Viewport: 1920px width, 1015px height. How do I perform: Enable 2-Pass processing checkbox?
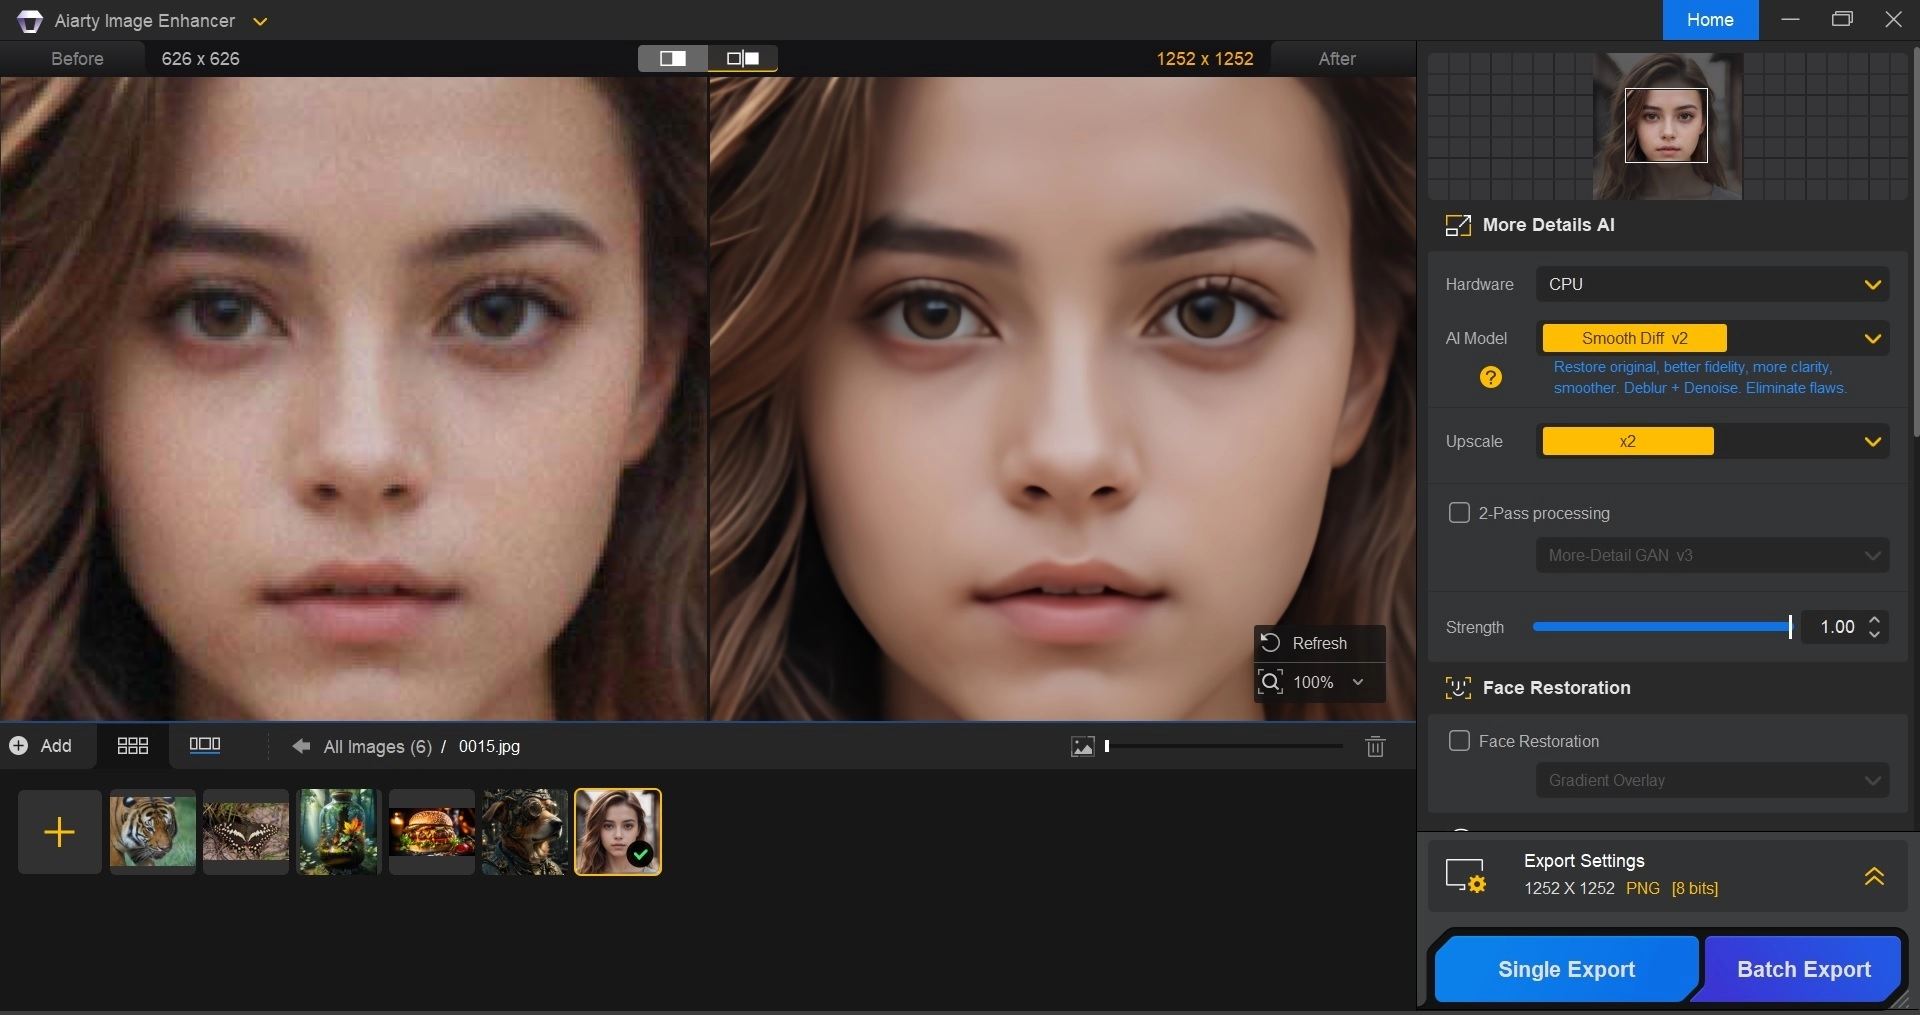pyautogui.click(x=1459, y=513)
